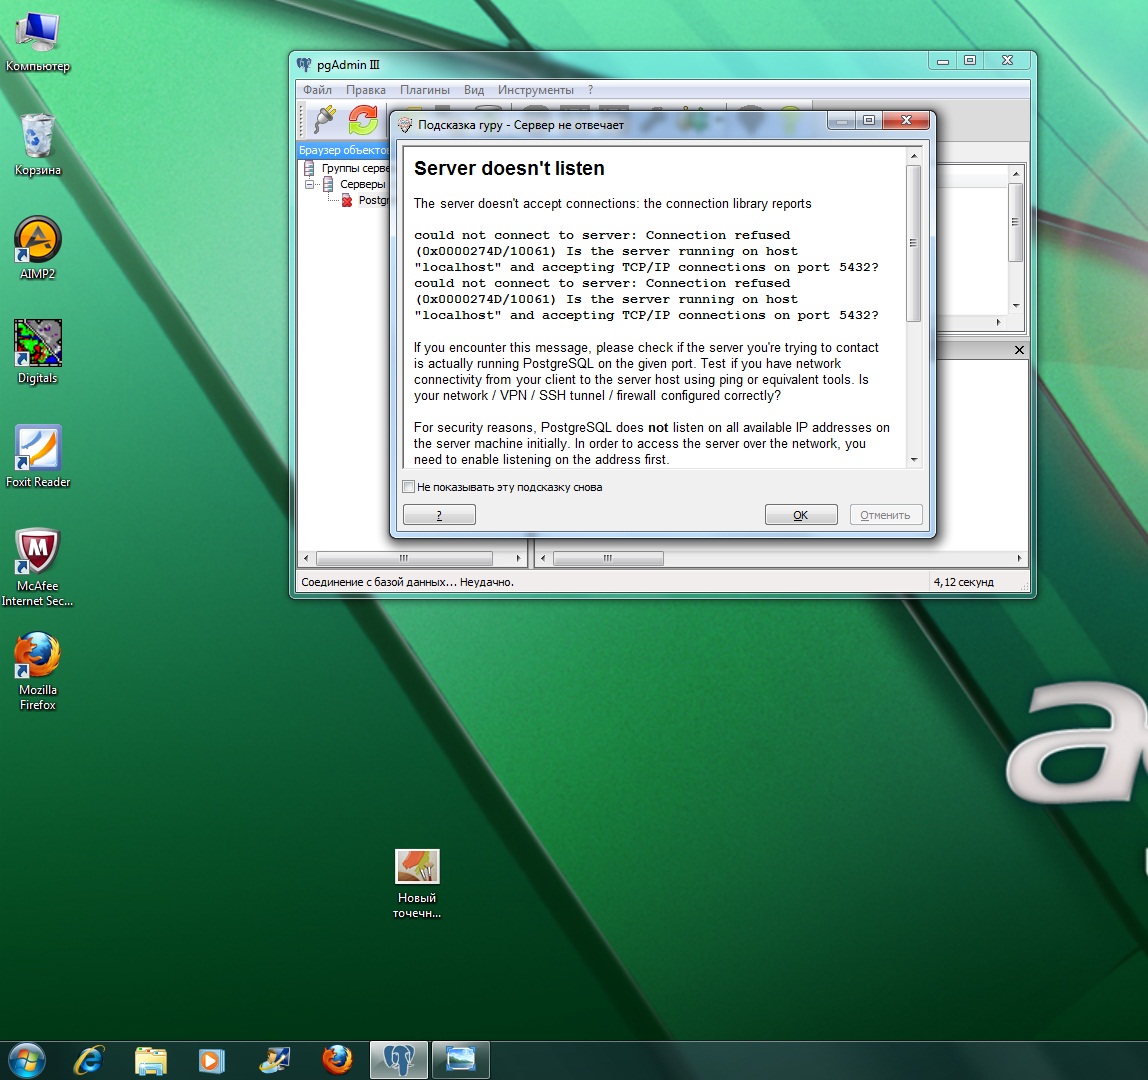Click the green refresh arrows icon
The height and width of the screenshot is (1080, 1148).
click(362, 120)
